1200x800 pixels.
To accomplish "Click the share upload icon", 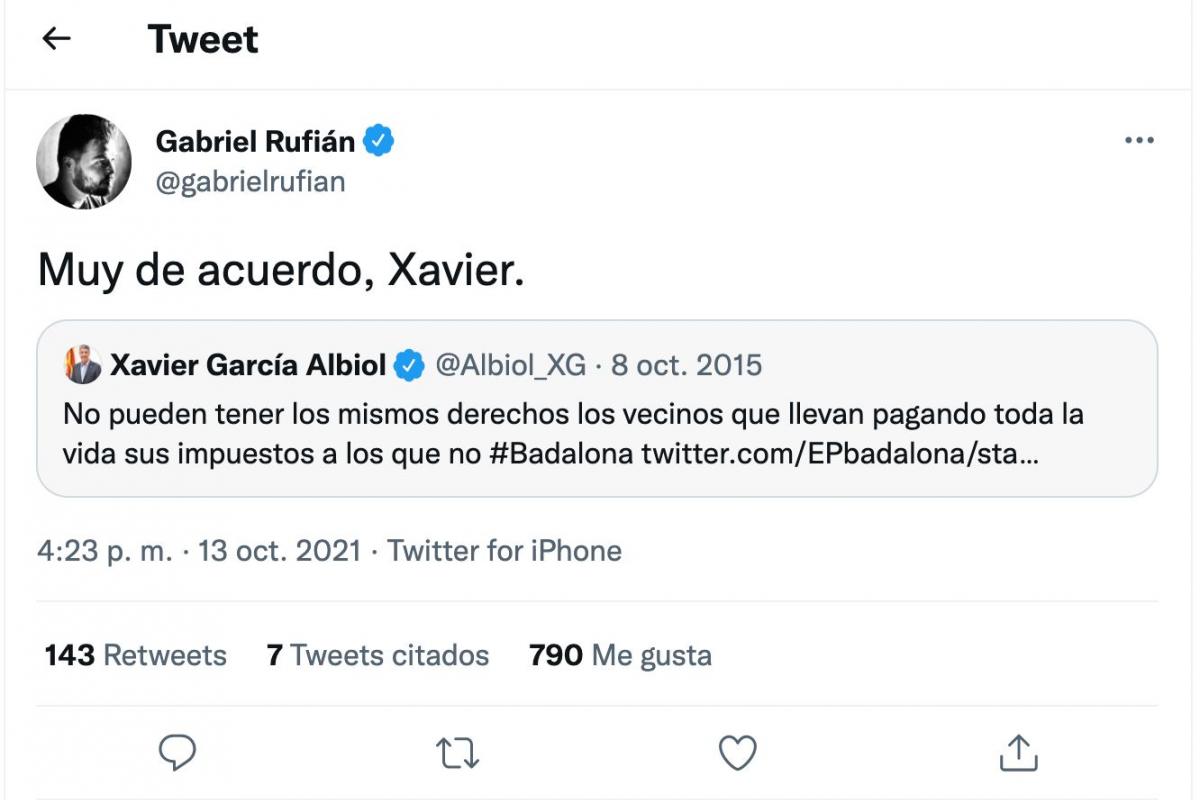I will tap(1018, 752).
